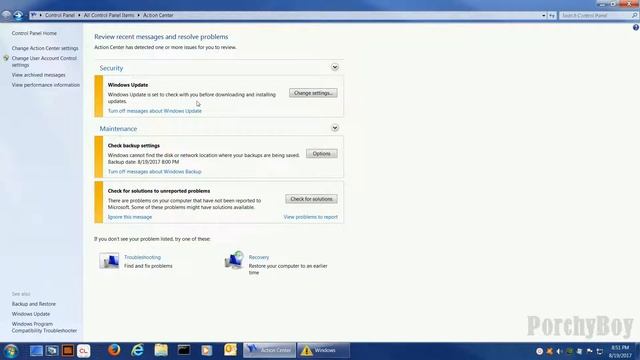Viewport: 640px width, 360px height.
Task: Open Windows Explorer folder on taskbar
Action: point(161,350)
